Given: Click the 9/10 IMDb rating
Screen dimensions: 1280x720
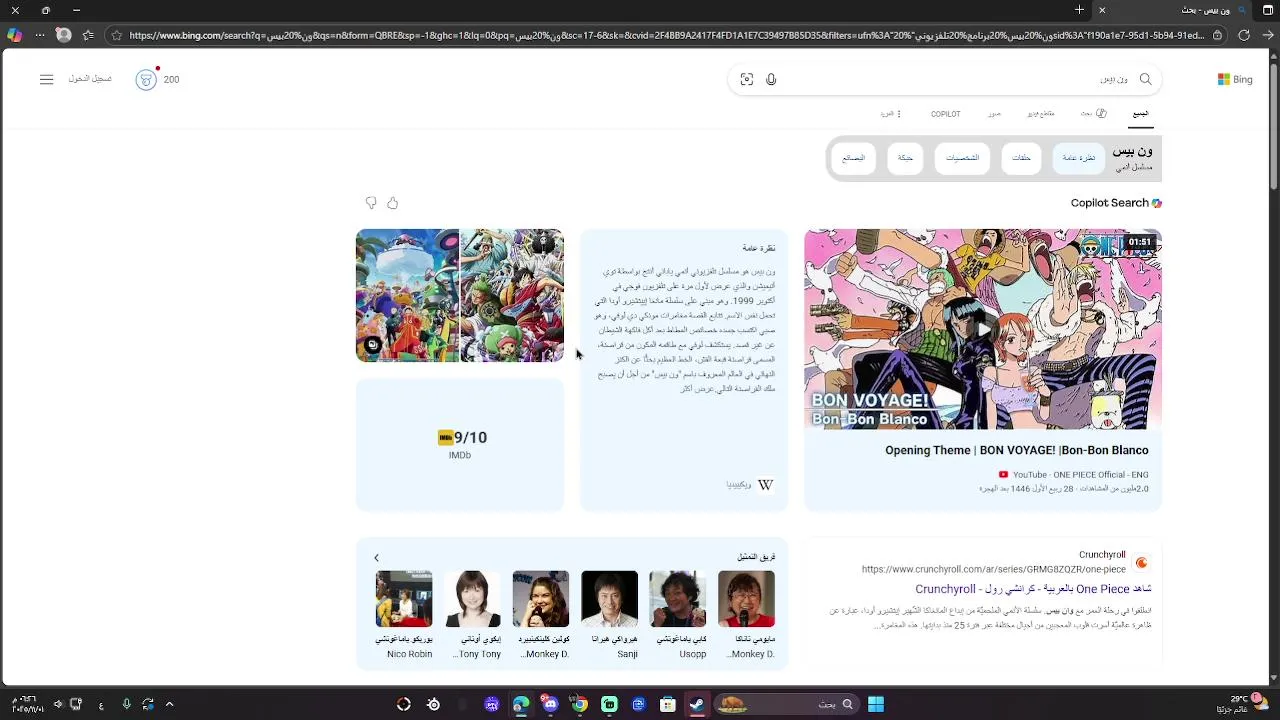Looking at the screenshot, I should pos(470,438).
